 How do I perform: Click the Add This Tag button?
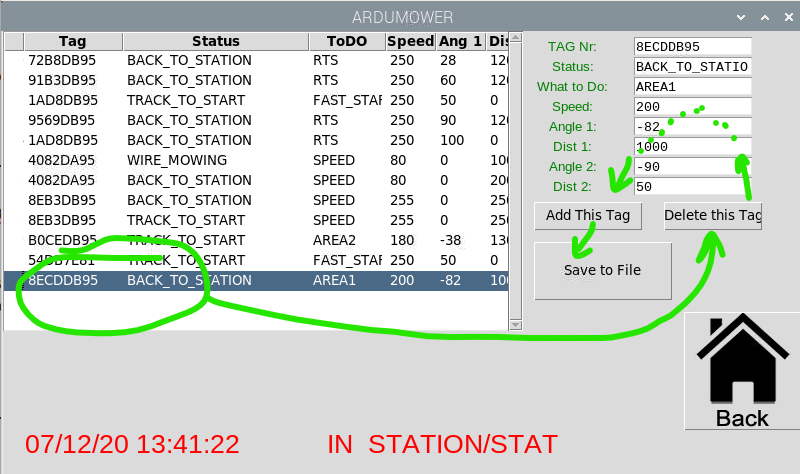click(588, 216)
